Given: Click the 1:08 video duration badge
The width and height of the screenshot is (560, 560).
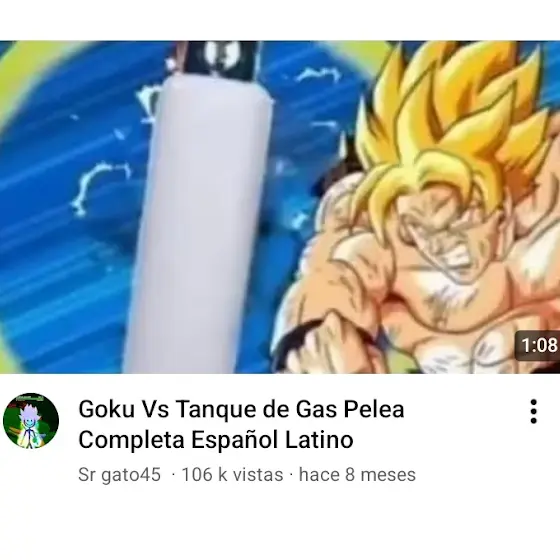Looking at the screenshot, I should coord(539,345).
